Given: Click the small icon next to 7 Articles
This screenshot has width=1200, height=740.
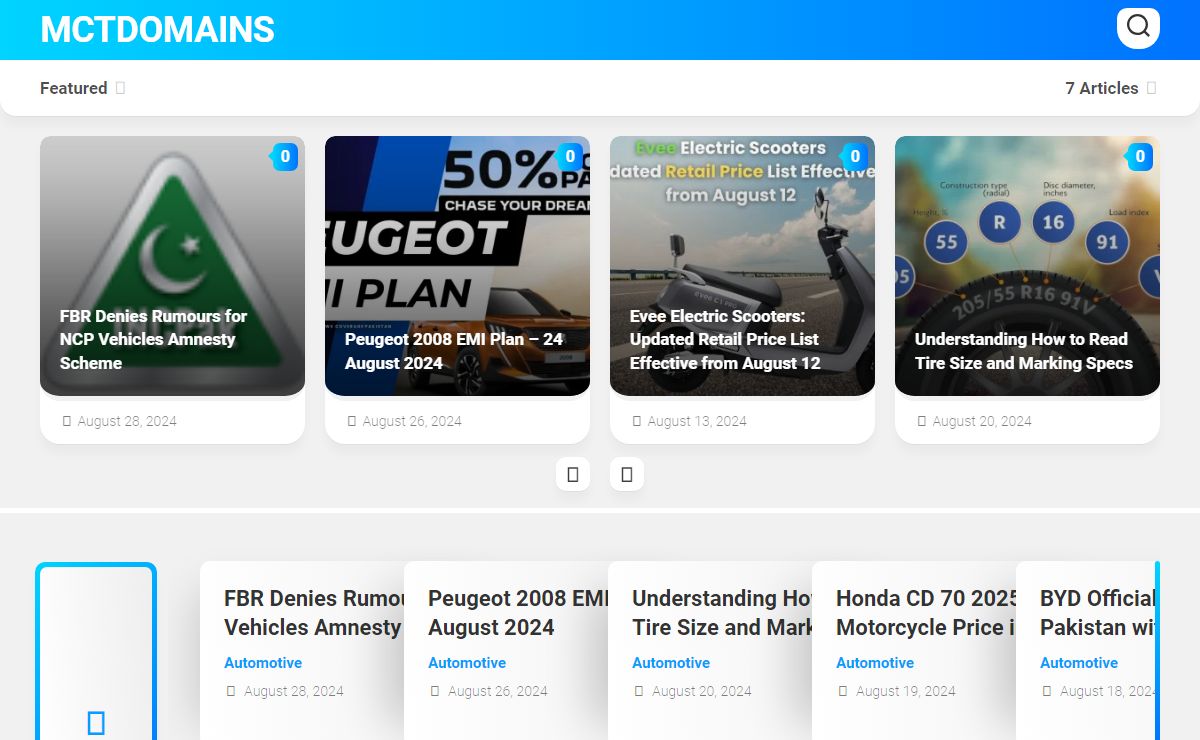Looking at the screenshot, I should point(1151,88).
